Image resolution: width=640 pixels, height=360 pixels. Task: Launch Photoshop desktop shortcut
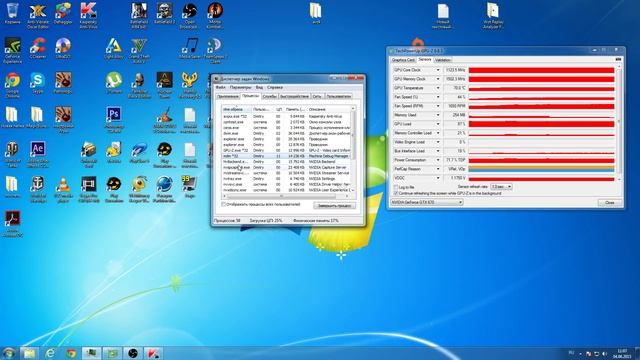(113, 119)
